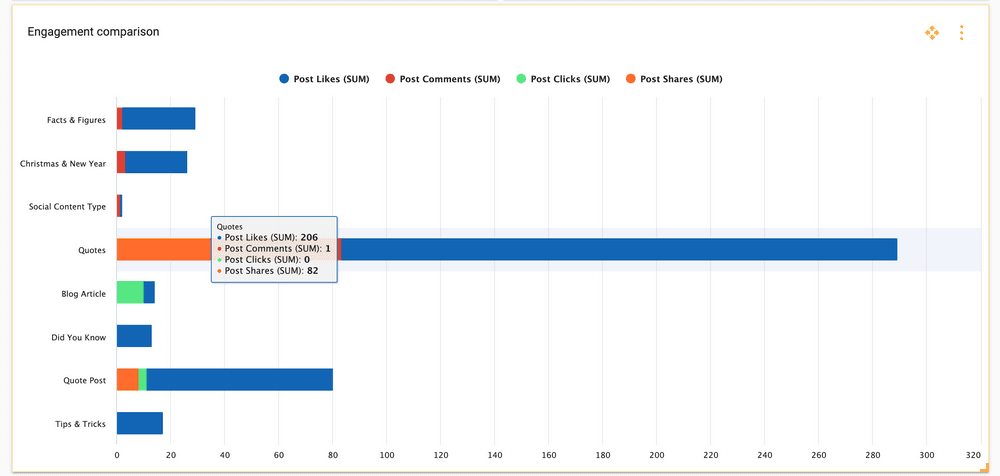Image resolution: width=1000 pixels, height=476 pixels.
Task: Toggle Post Shares (SUM) legend entry
Action: pyautogui.click(x=673, y=79)
